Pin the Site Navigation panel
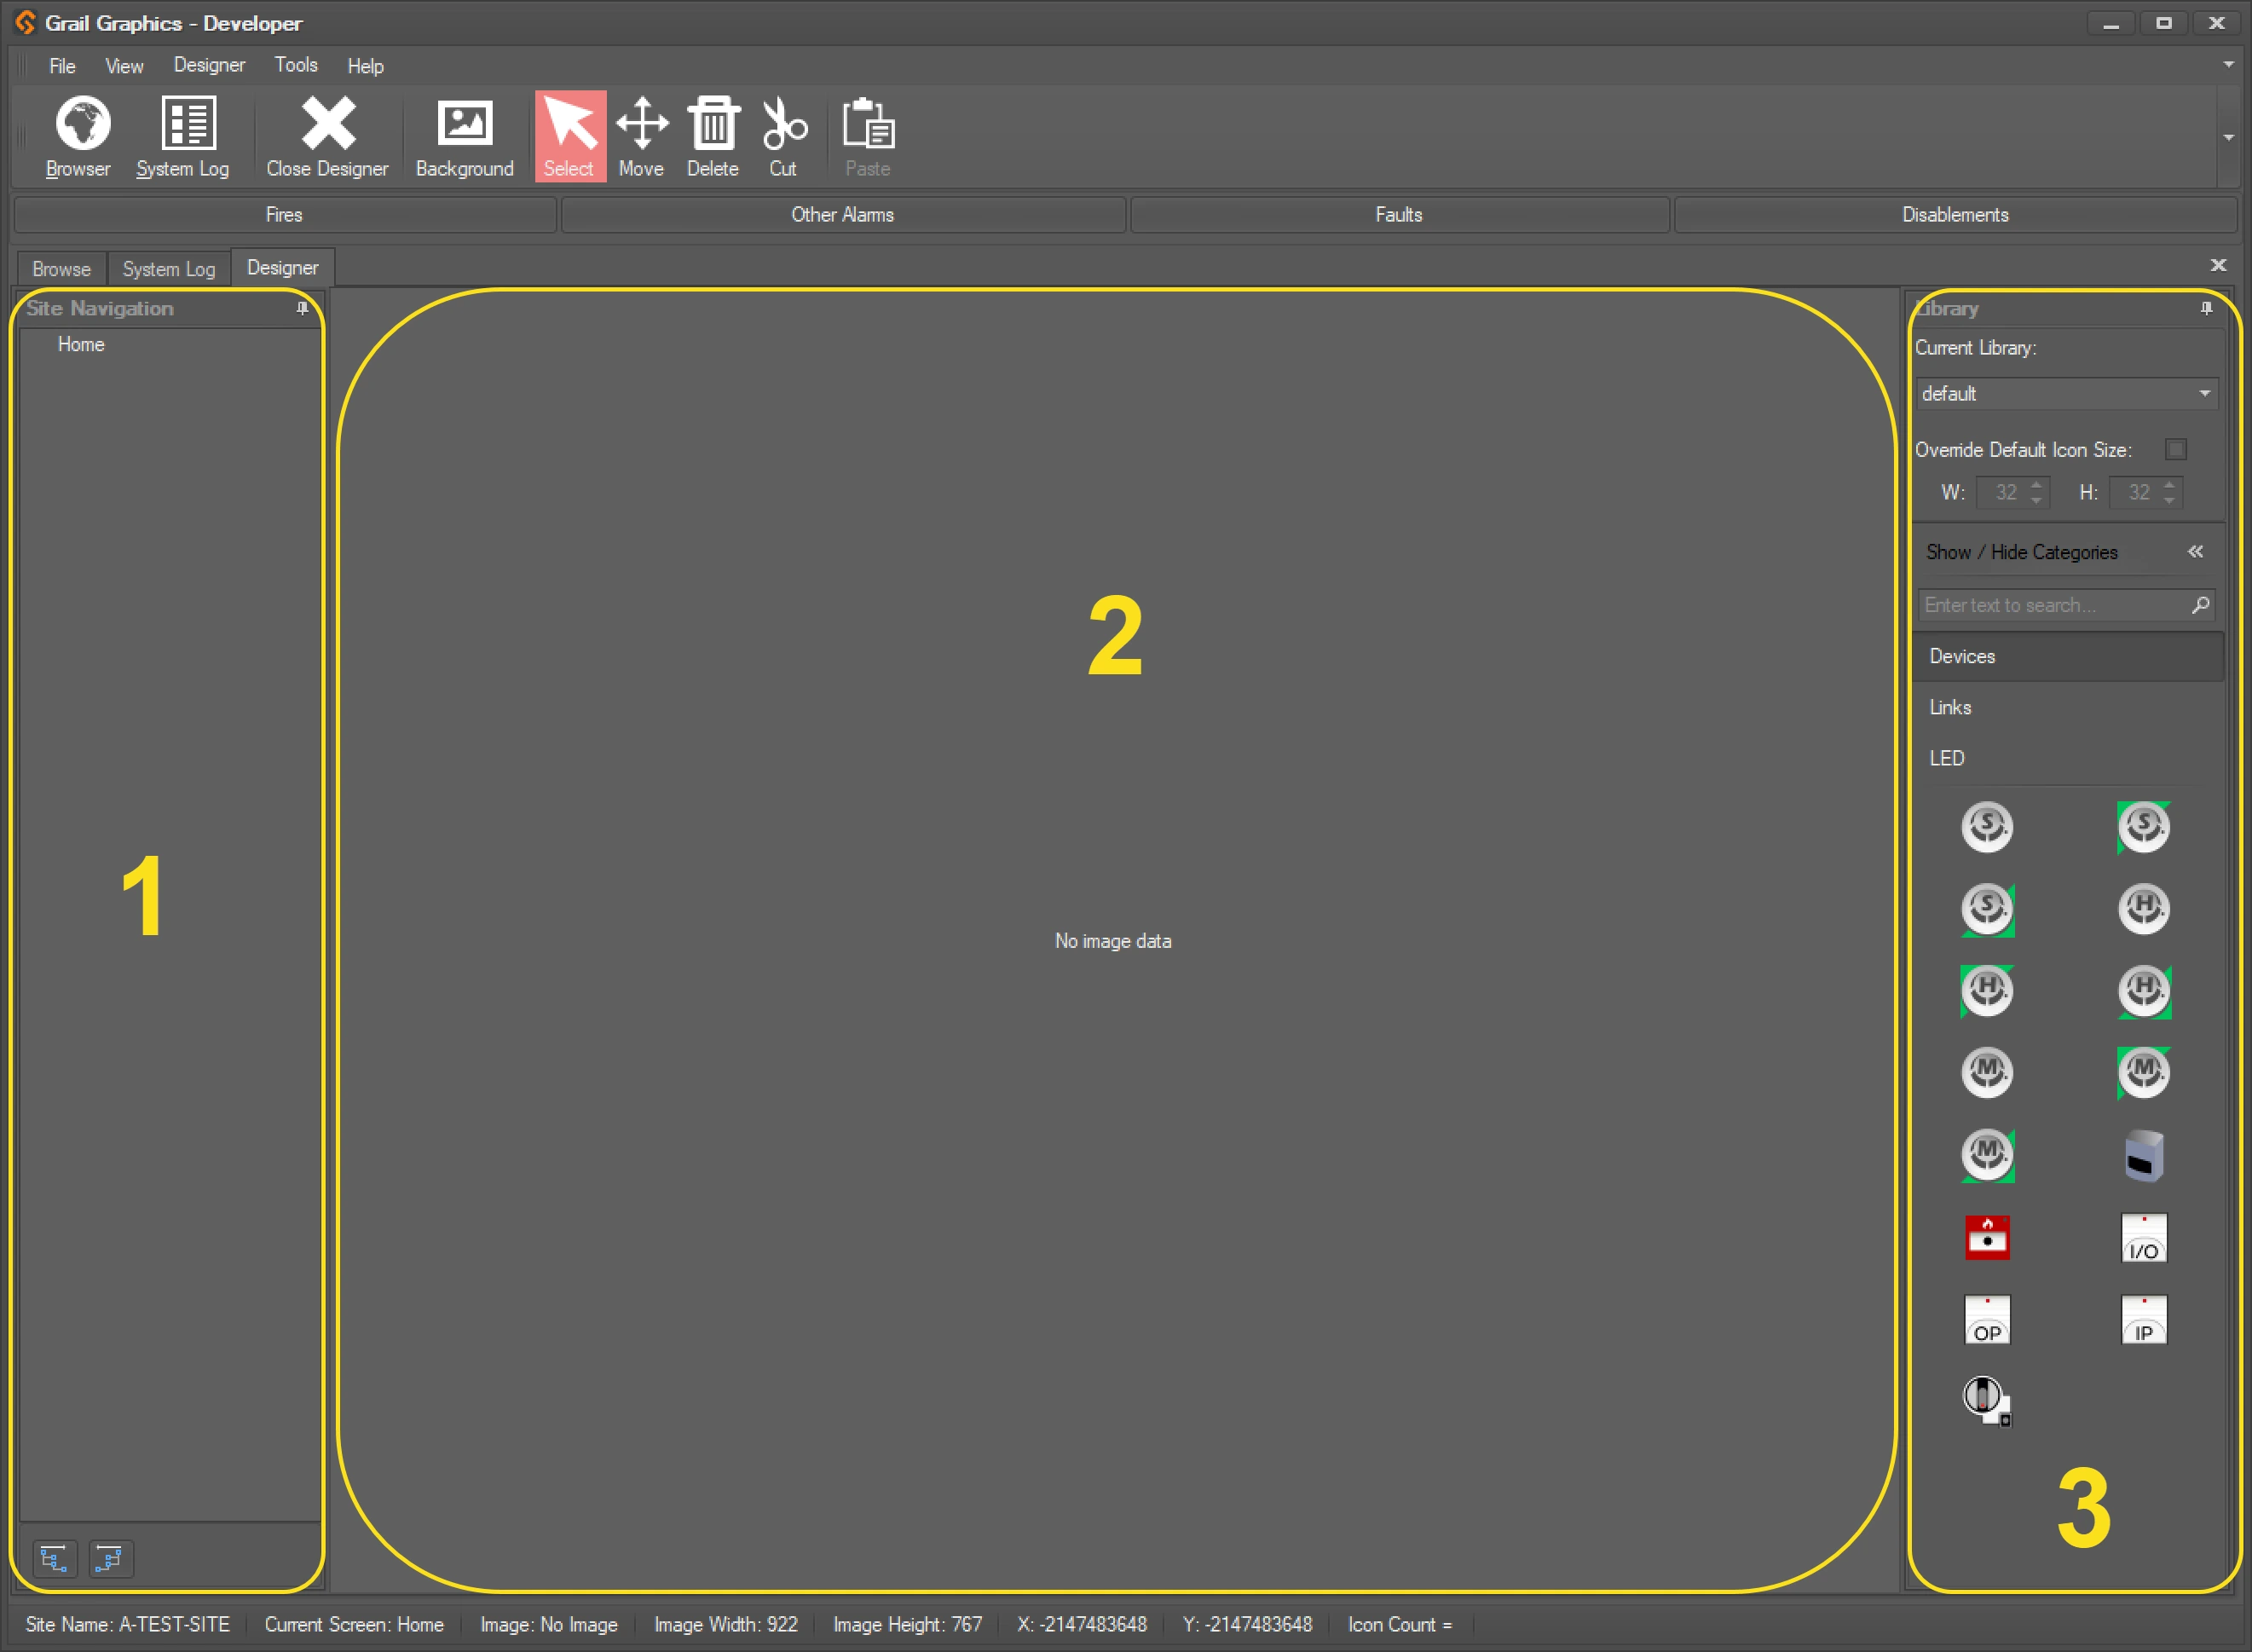 click(302, 308)
